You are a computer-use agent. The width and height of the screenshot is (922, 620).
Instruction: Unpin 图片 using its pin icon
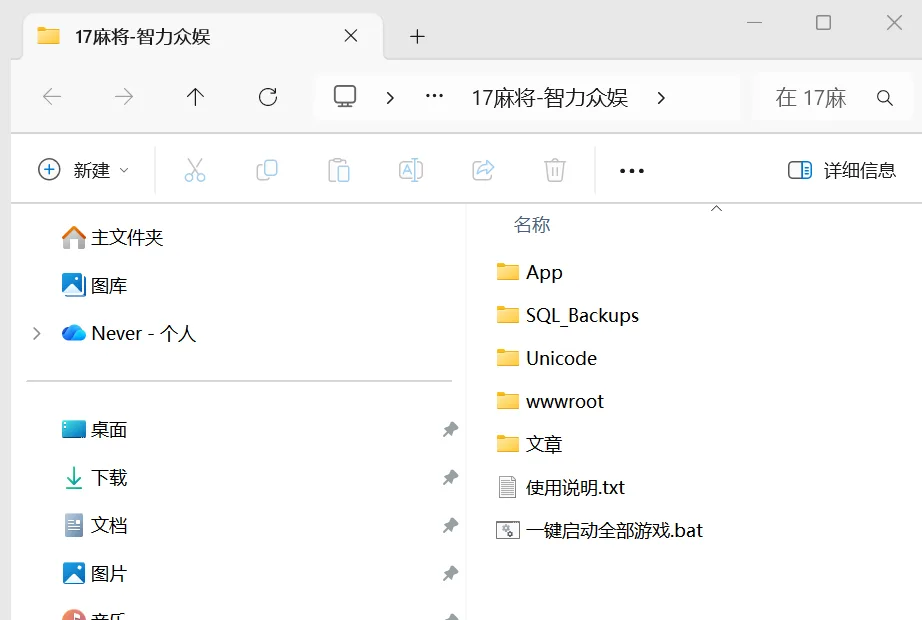[x=450, y=573]
